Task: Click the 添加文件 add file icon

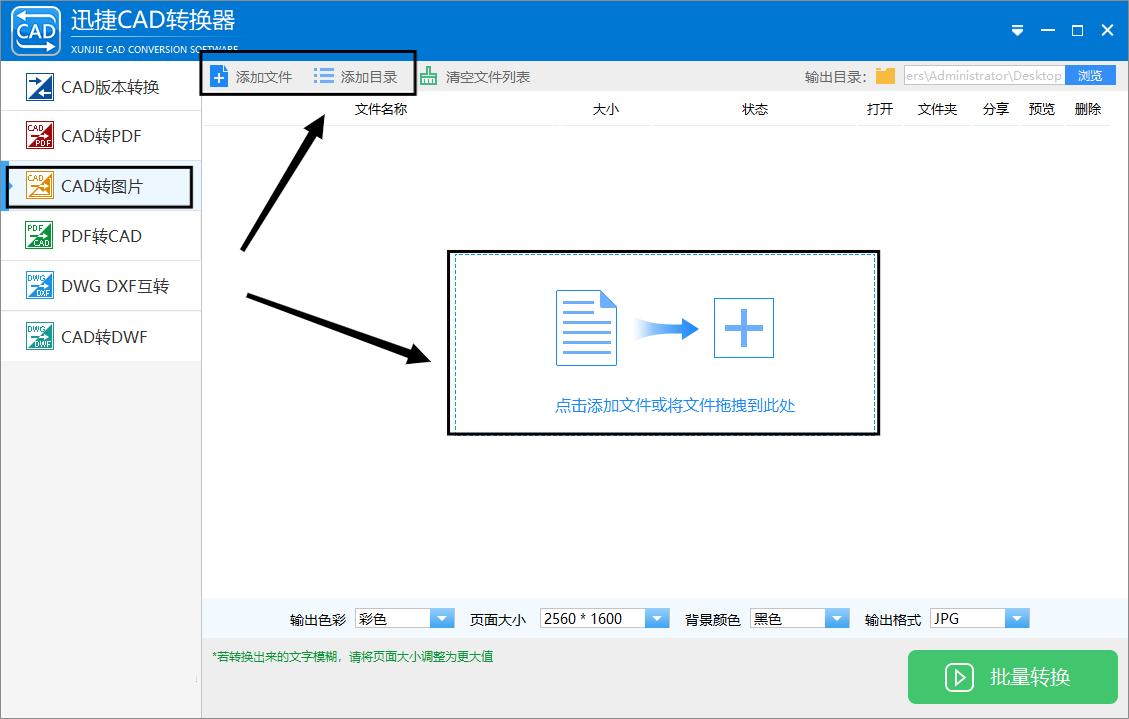Action: point(218,74)
